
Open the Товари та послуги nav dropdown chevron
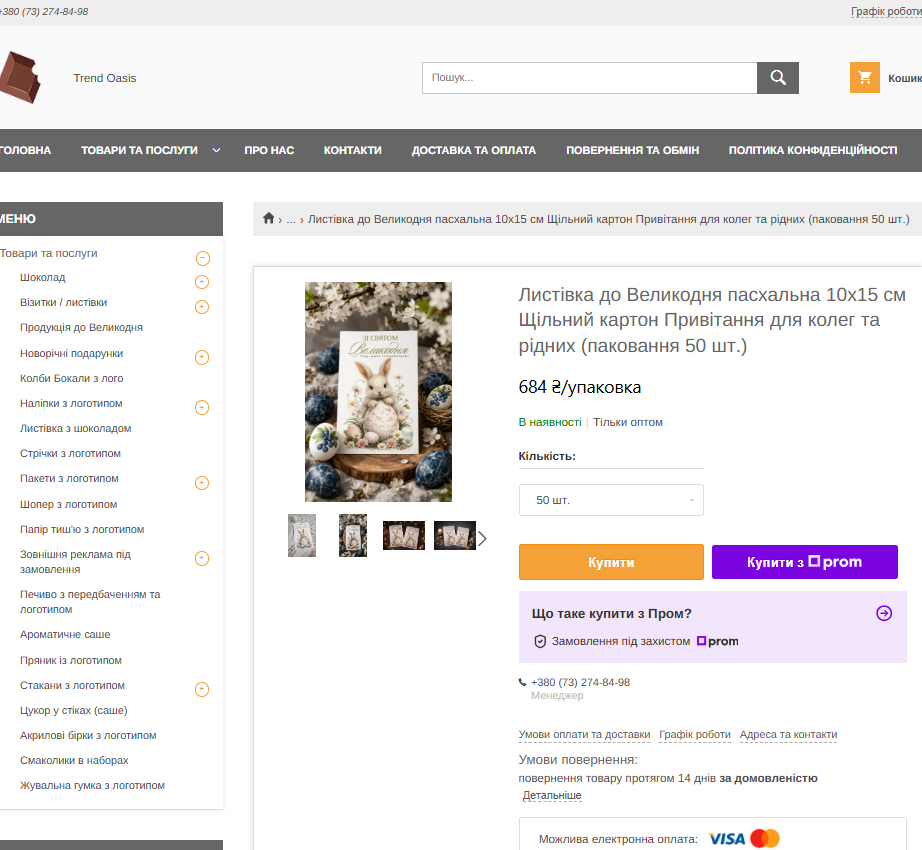pyautogui.click(x=216, y=150)
